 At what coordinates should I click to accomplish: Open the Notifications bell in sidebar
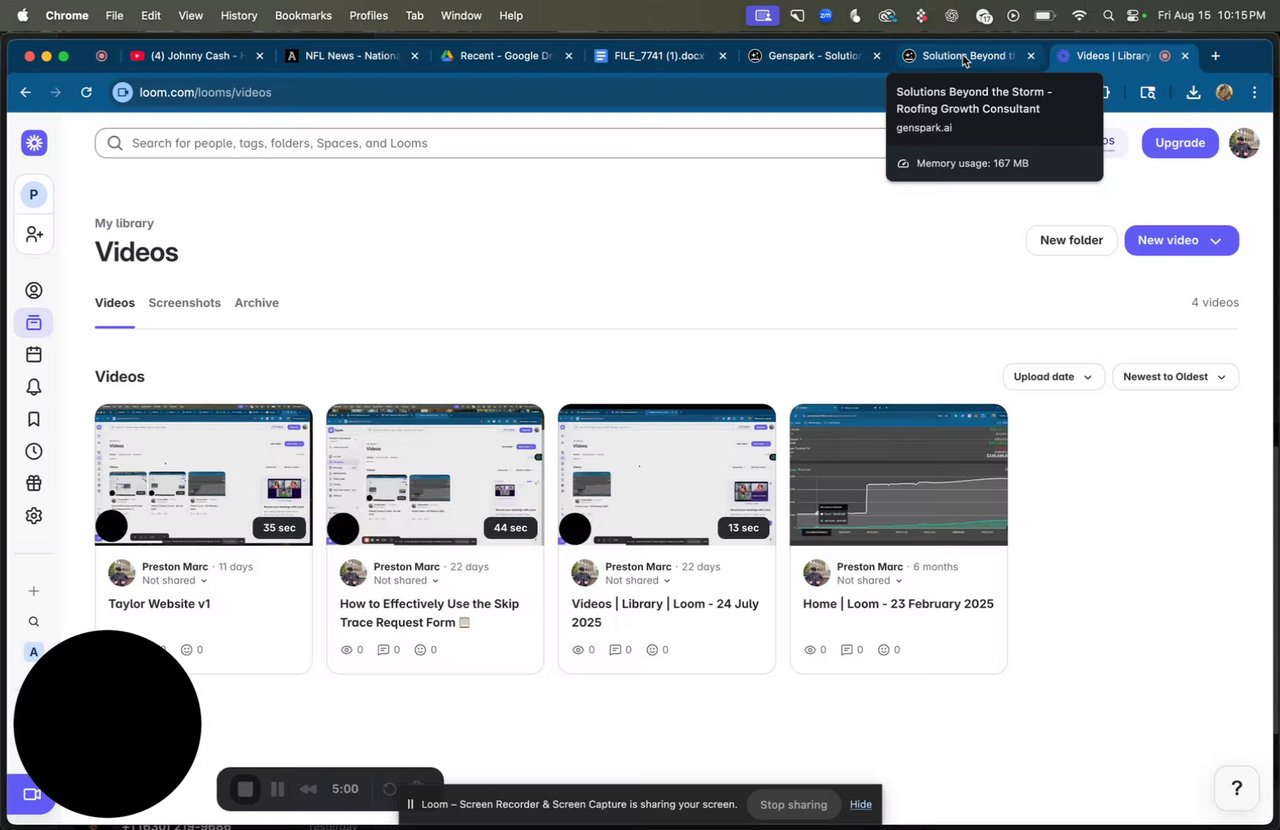click(x=34, y=387)
